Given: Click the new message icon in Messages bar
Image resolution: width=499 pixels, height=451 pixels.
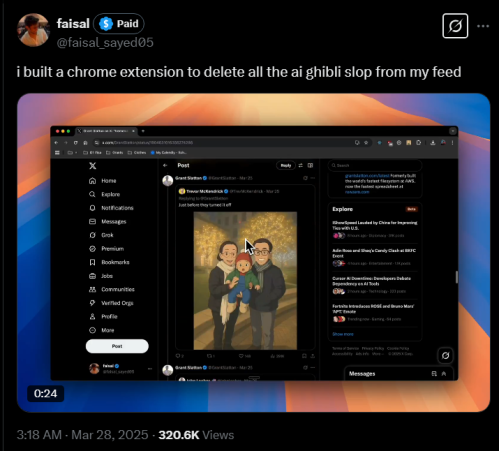Looking at the screenshot, I should click(x=434, y=374).
